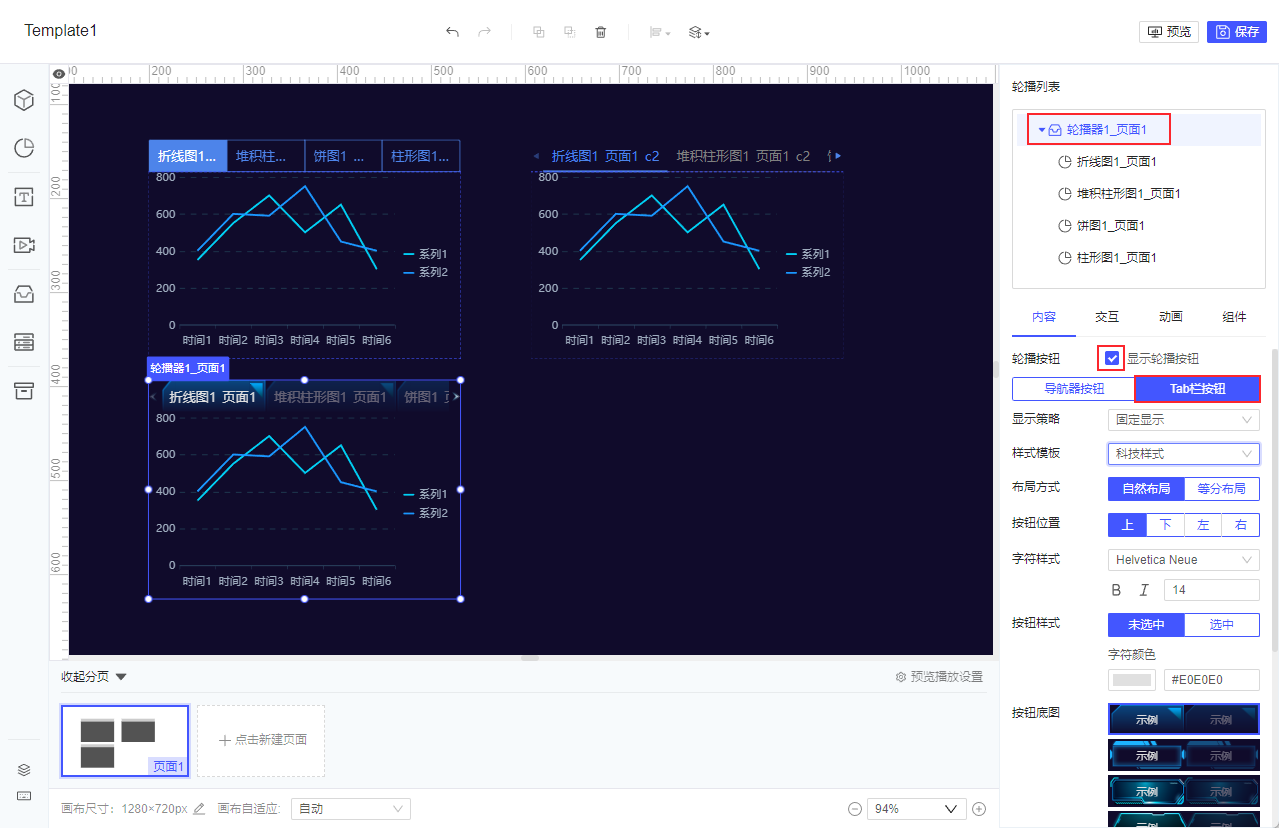Image resolution: width=1279 pixels, height=828 pixels.
Task: Click the pencil icon beside canvas size
Action: click(x=199, y=808)
